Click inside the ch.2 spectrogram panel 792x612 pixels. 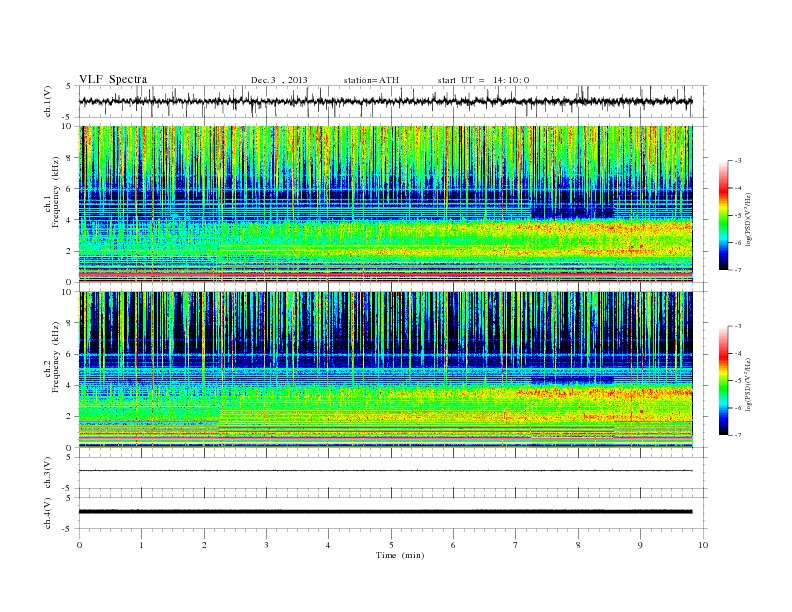coord(385,370)
